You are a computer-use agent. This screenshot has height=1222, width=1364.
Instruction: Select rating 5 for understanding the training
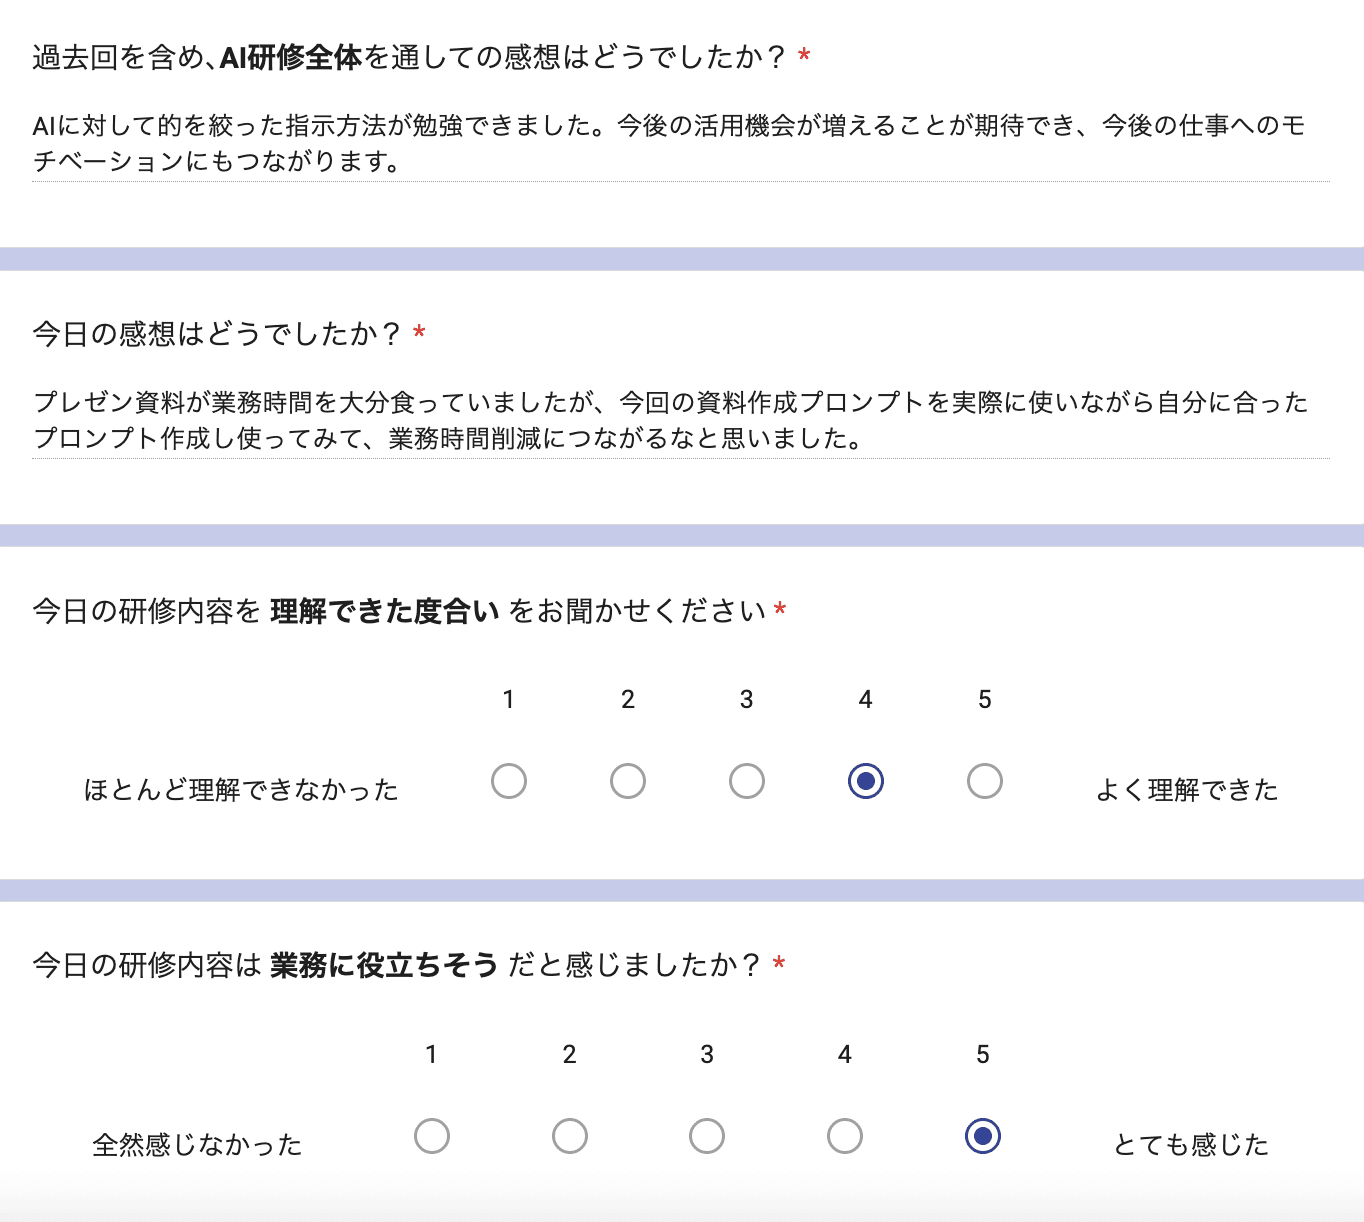(x=984, y=781)
